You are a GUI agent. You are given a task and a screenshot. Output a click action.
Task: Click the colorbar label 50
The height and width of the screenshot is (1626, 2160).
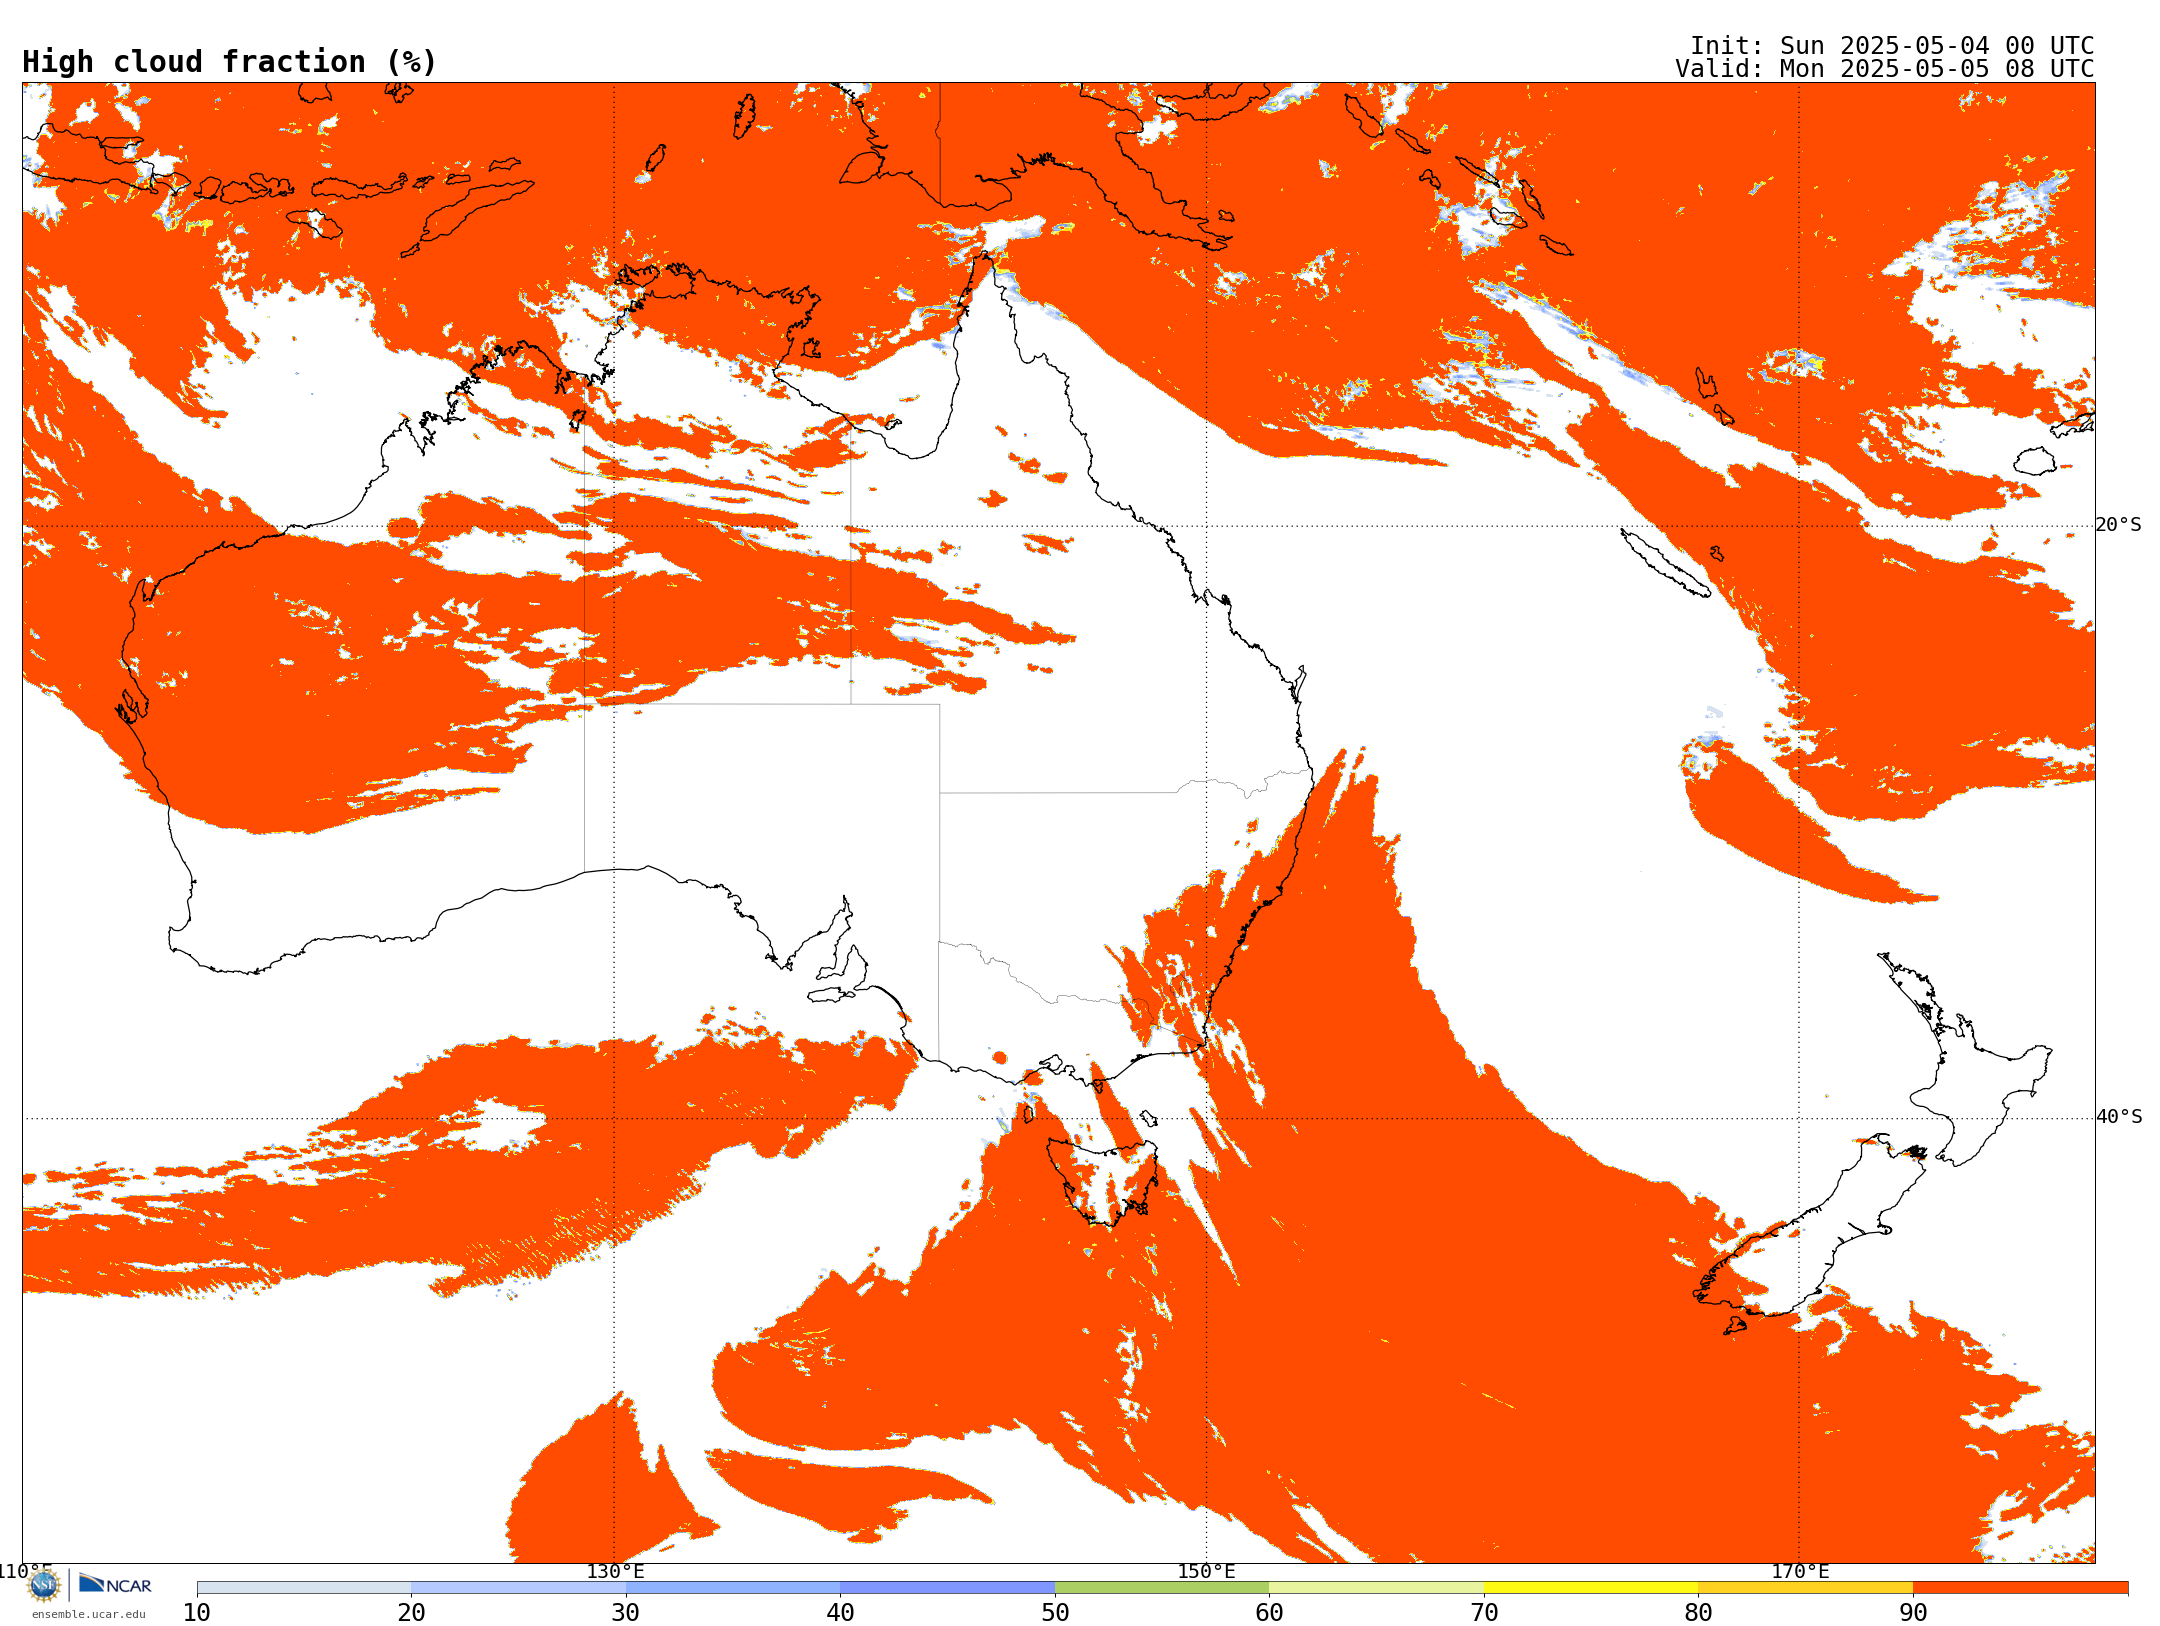point(1055,1612)
